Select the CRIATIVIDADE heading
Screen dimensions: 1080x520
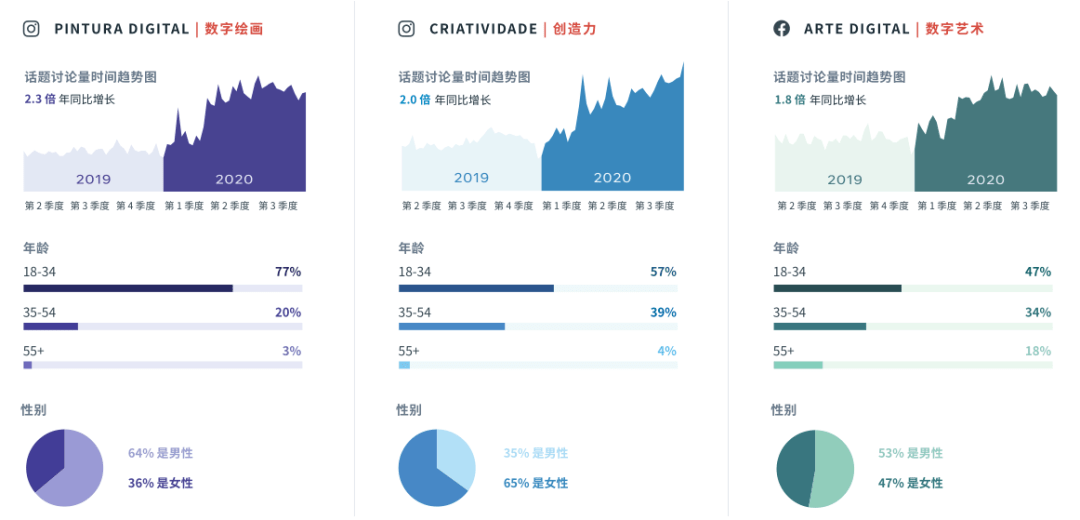(x=483, y=29)
